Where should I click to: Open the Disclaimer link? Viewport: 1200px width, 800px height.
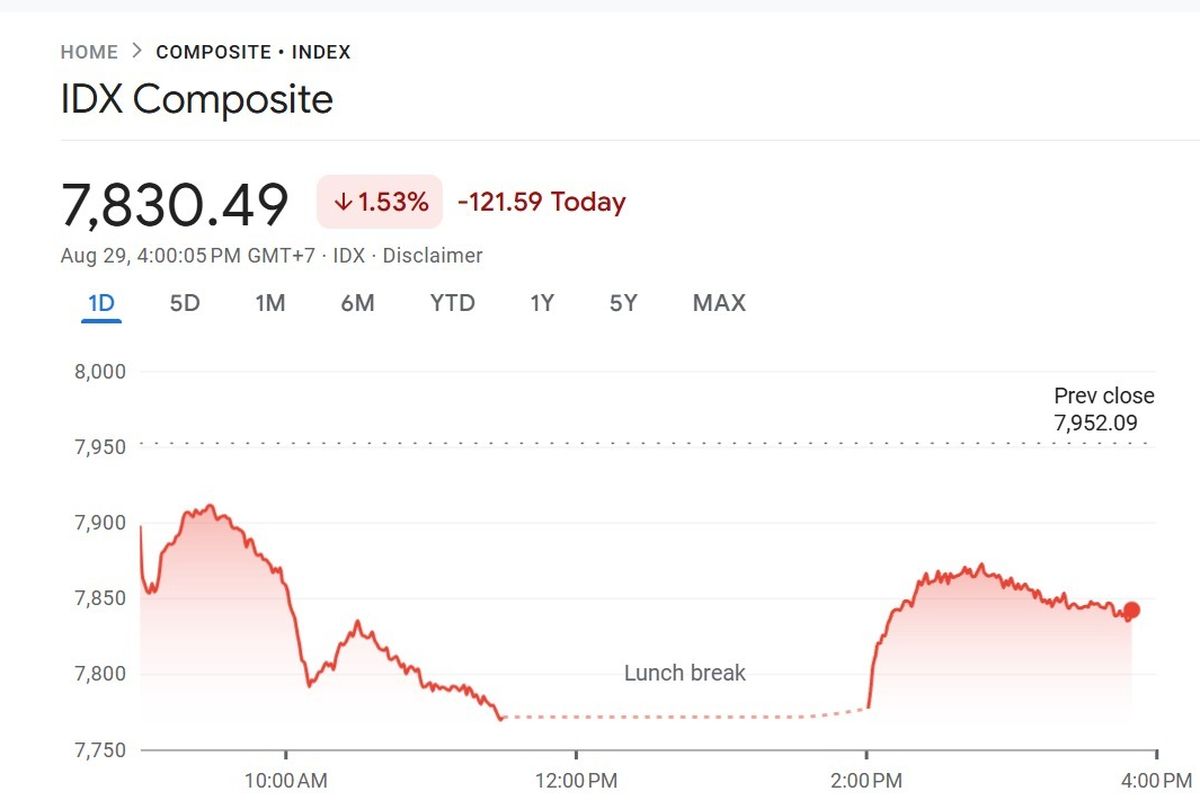tap(432, 256)
